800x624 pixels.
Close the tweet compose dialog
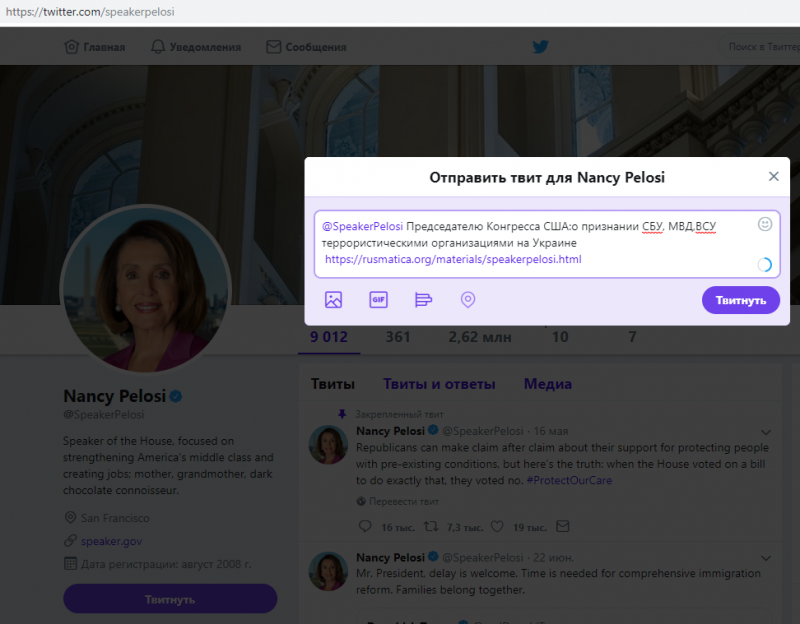(x=773, y=177)
